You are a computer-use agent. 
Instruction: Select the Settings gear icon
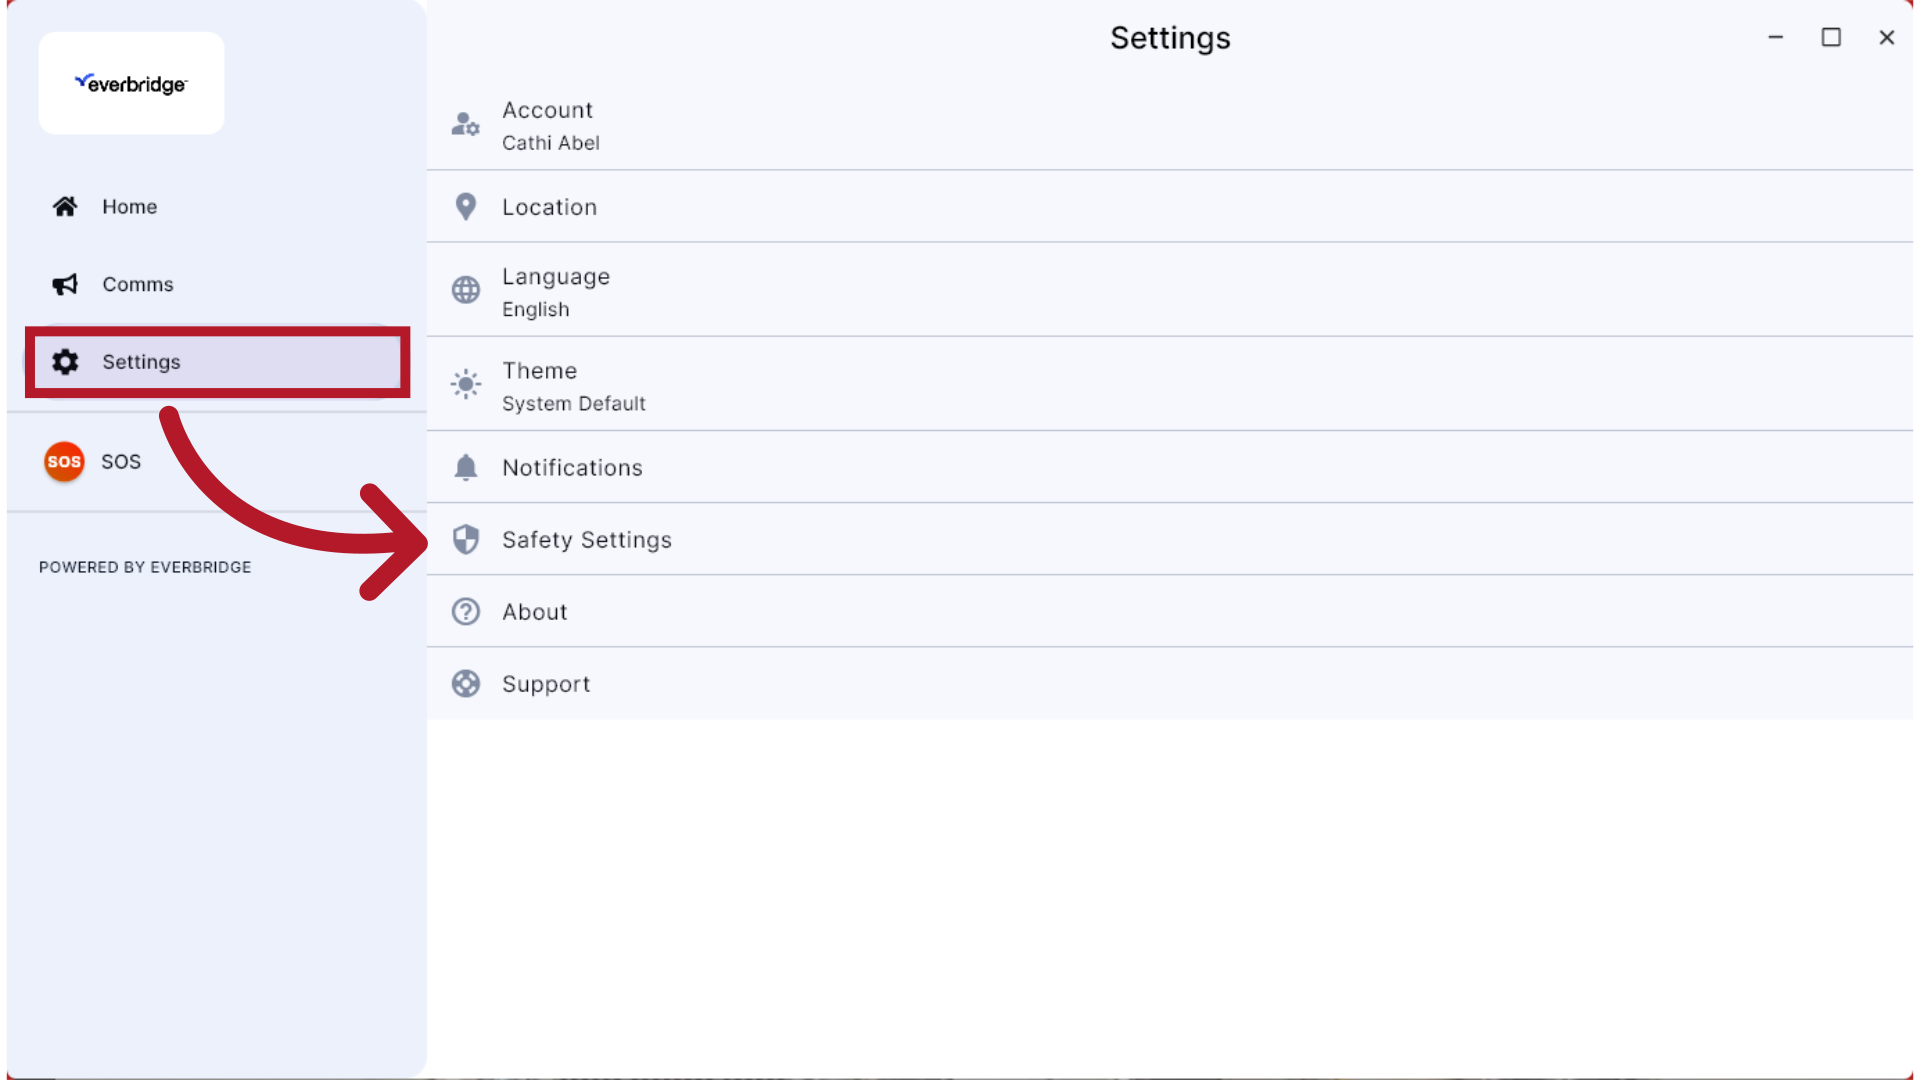64,362
